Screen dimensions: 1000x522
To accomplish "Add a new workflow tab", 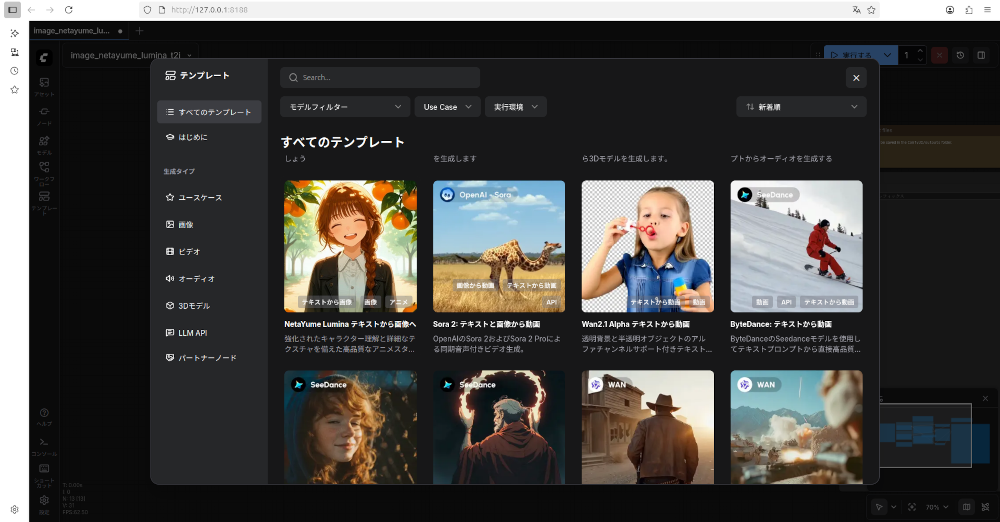I will tap(139, 31).
